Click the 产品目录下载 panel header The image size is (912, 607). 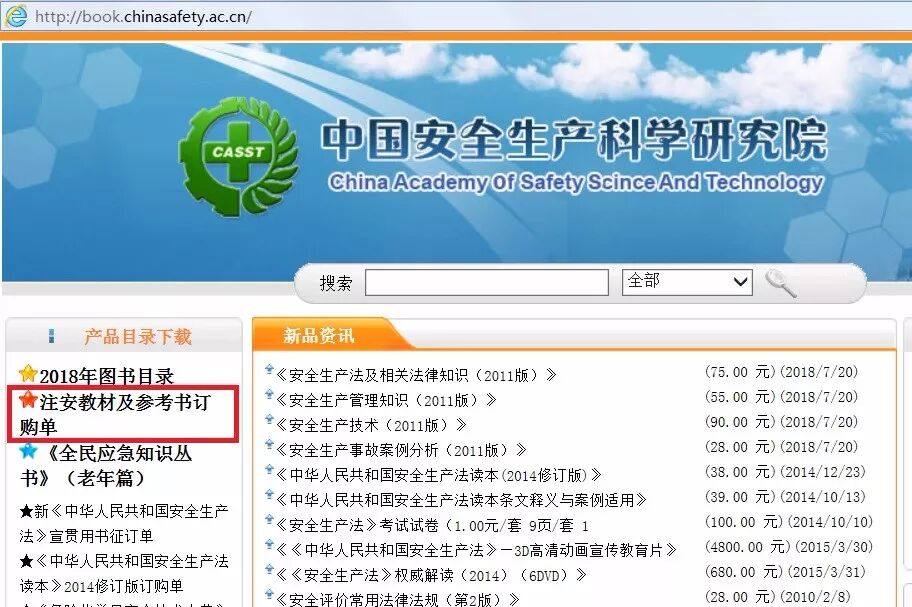[x=138, y=336]
